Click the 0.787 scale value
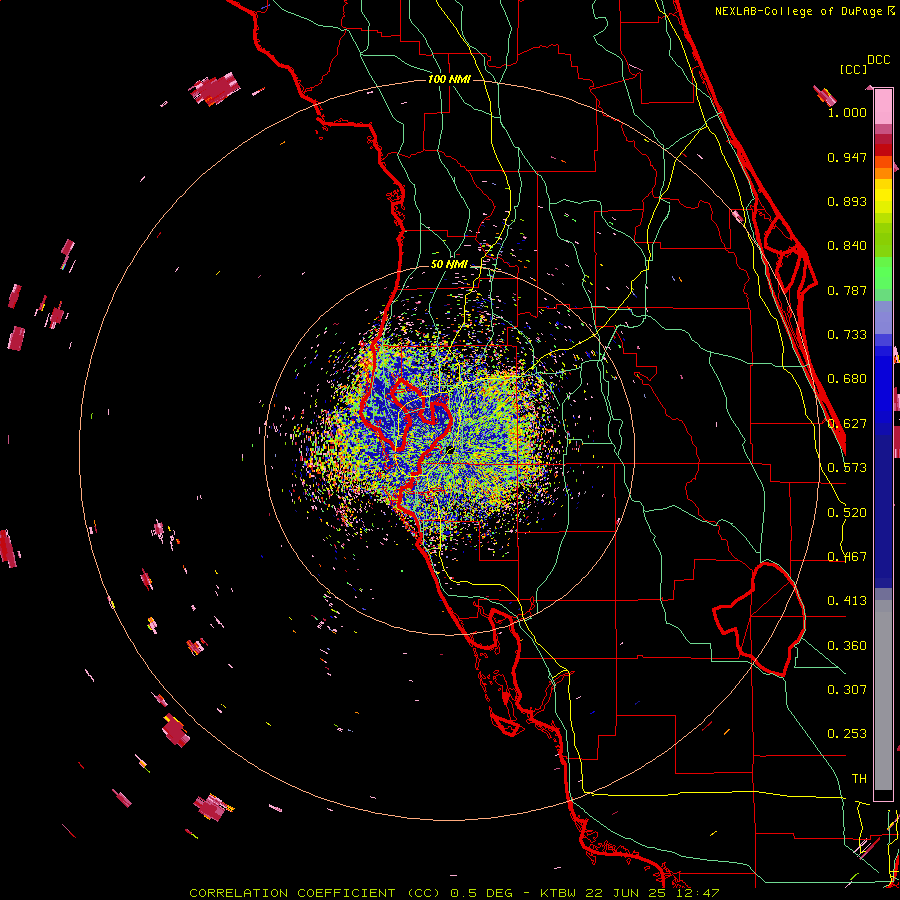The width and height of the screenshot is (900, 900). click(x=847, y=290)
